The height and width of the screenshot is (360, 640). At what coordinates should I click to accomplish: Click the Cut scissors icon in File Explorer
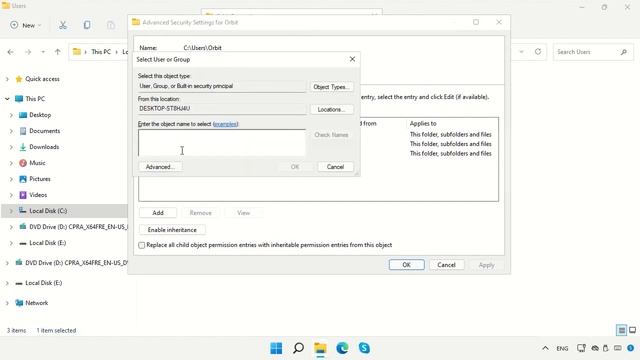pos(62,25)
